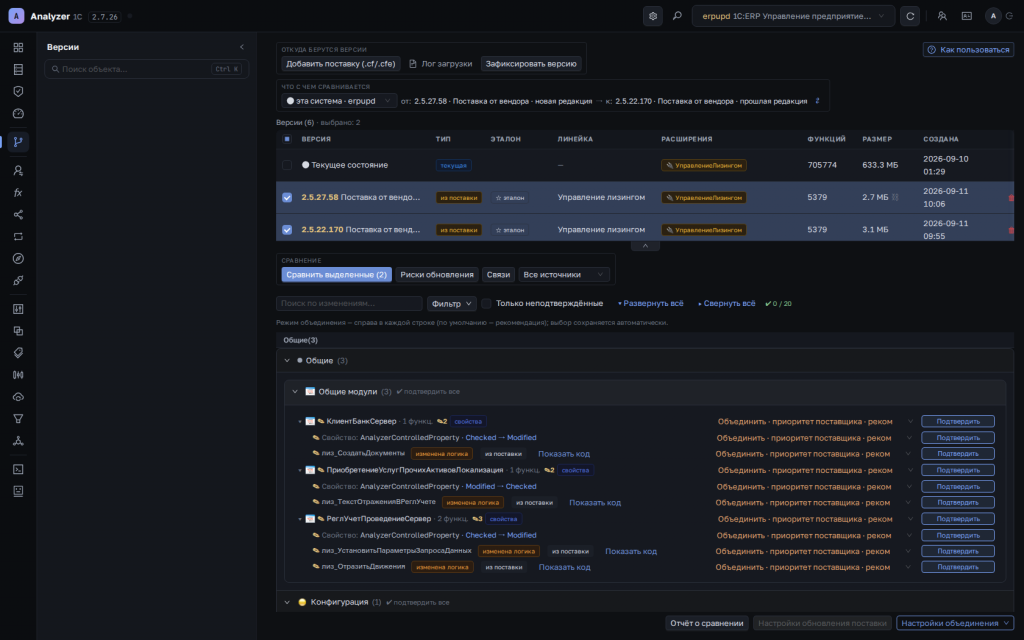
Task: Collapse the Общие модули group
Action: (x=295, y=392)
